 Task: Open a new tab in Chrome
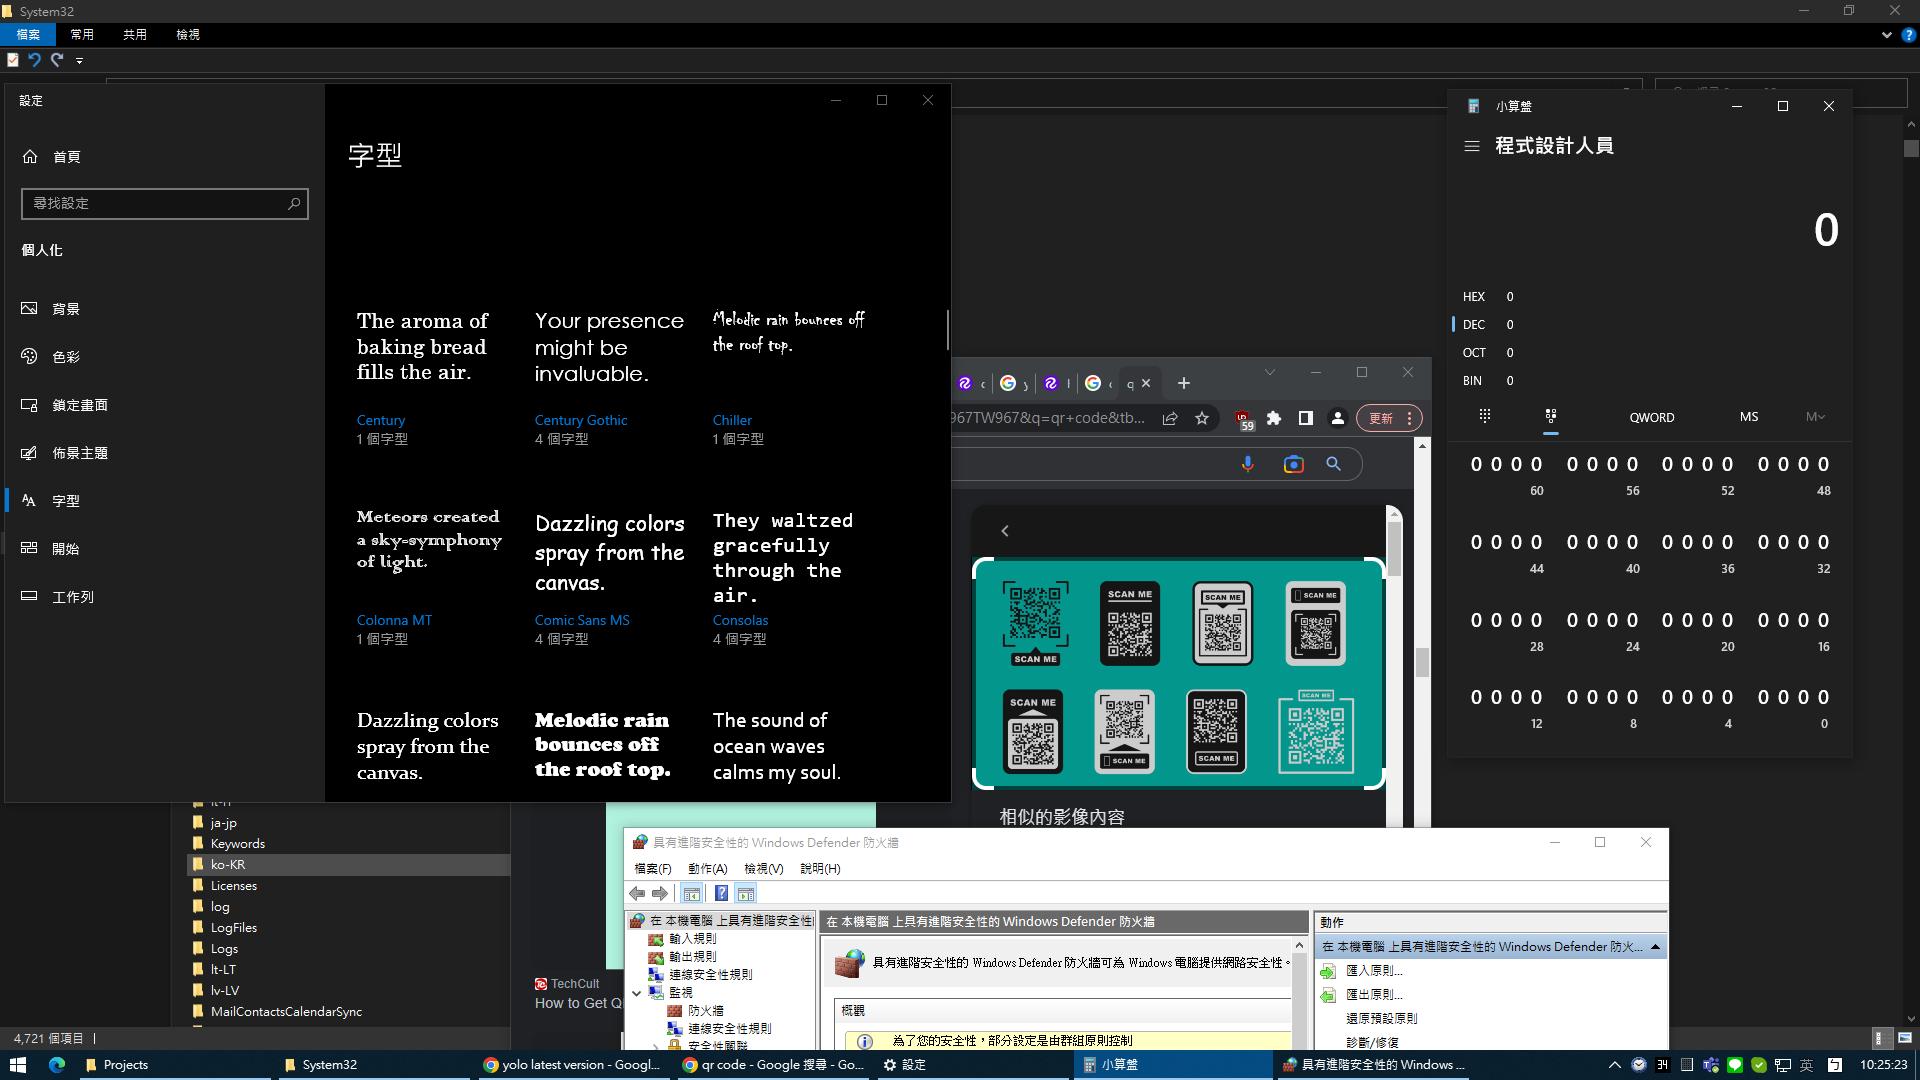[x=1184, y=383]
